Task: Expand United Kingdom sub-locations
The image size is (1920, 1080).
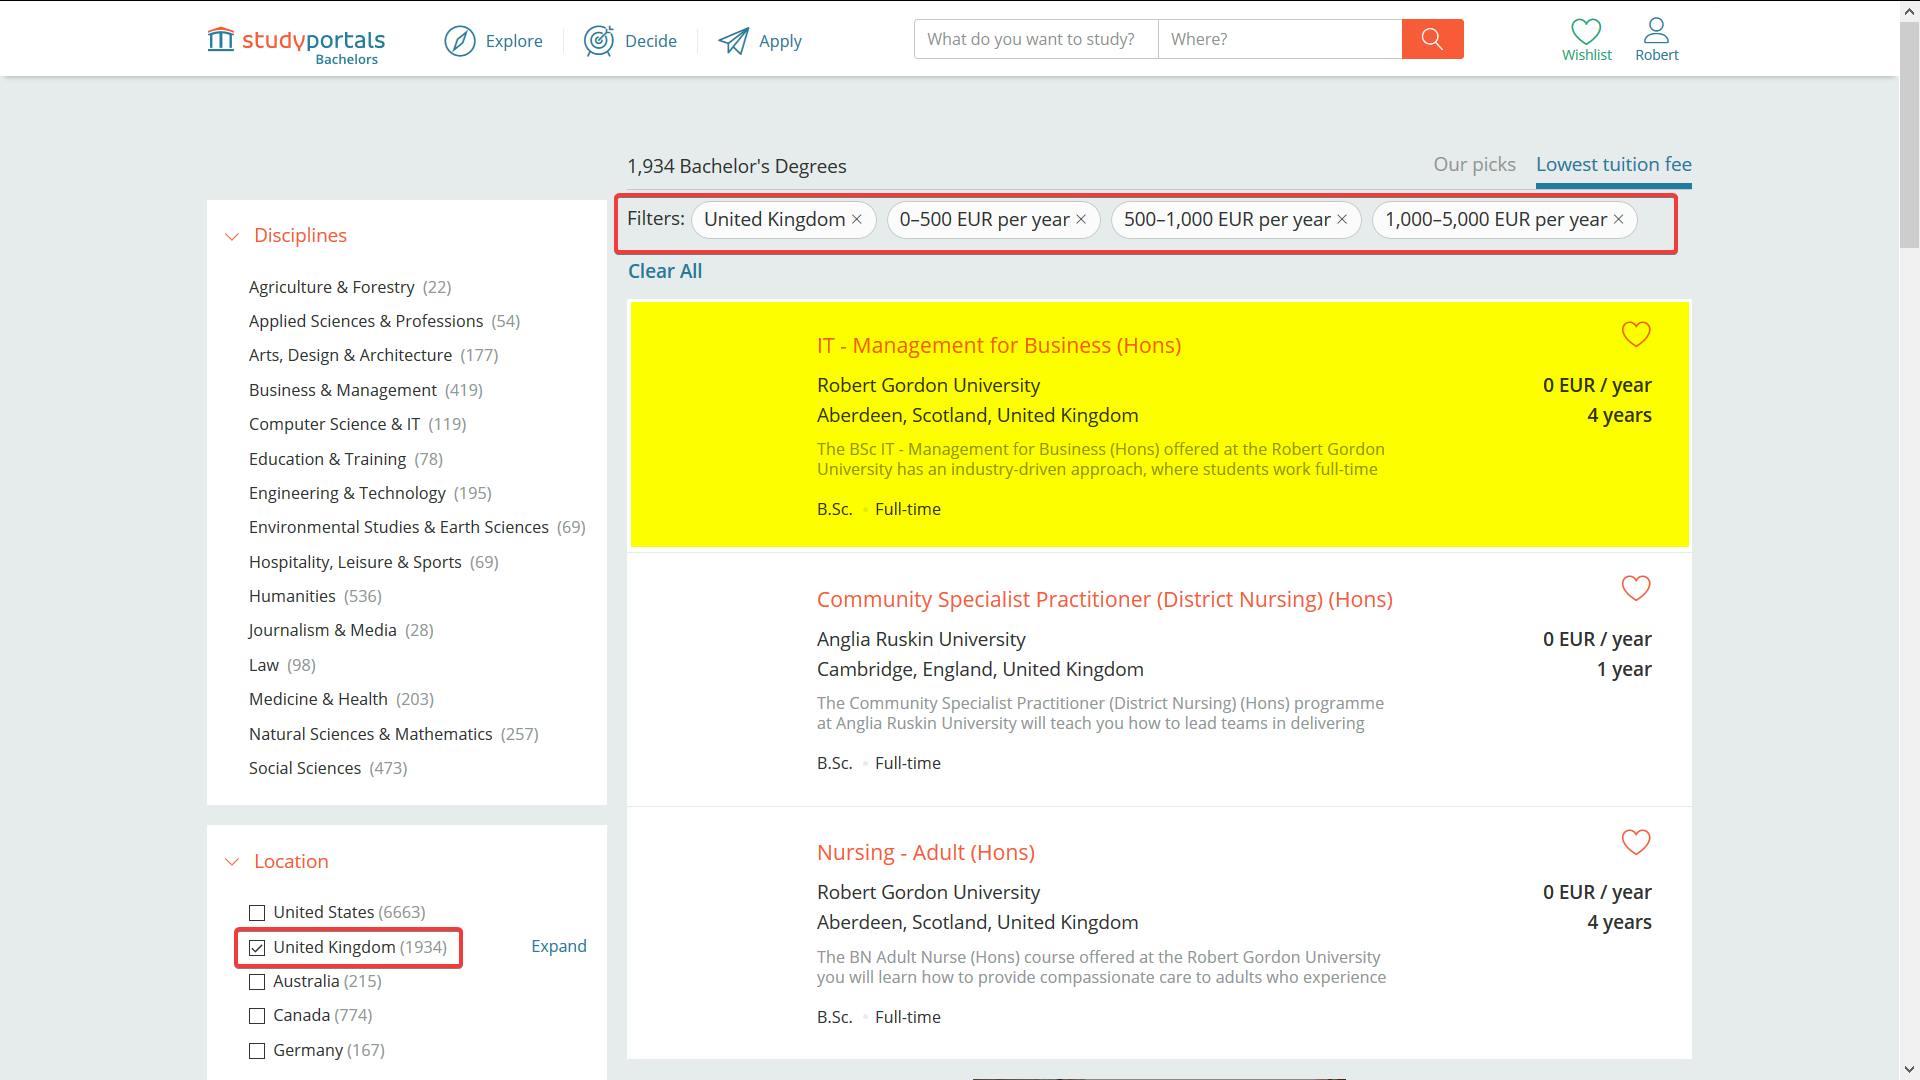Action: point(558,946)
